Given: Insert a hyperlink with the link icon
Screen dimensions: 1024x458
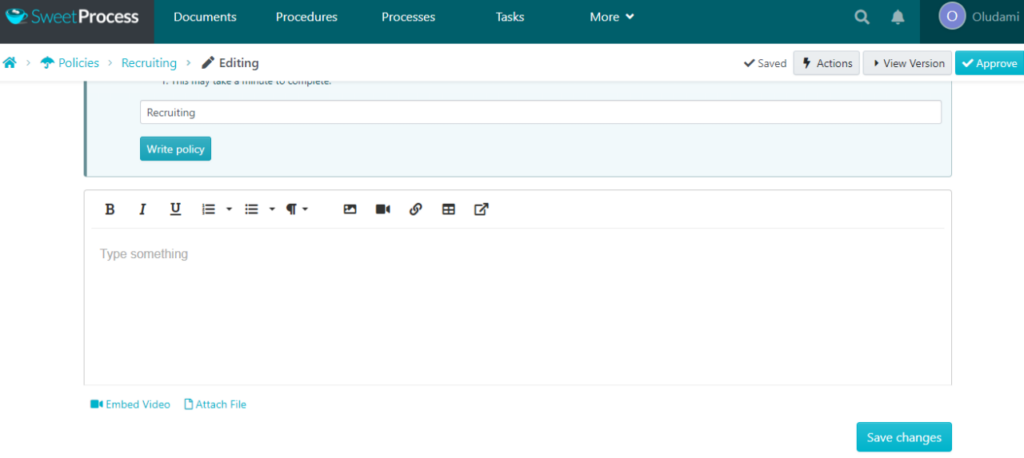Looking at the screenshot, I should click(416, 209).
